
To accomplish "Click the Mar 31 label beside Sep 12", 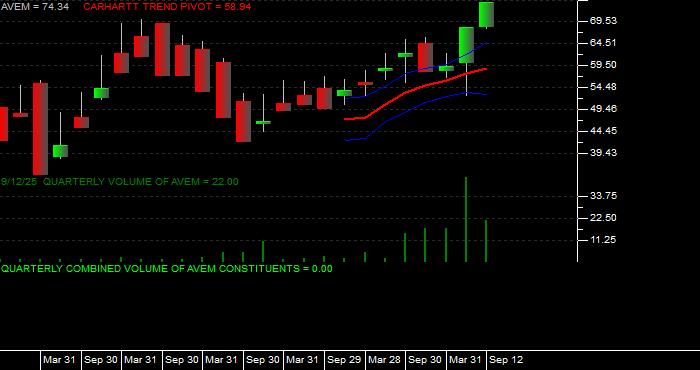I will (465, 360).
